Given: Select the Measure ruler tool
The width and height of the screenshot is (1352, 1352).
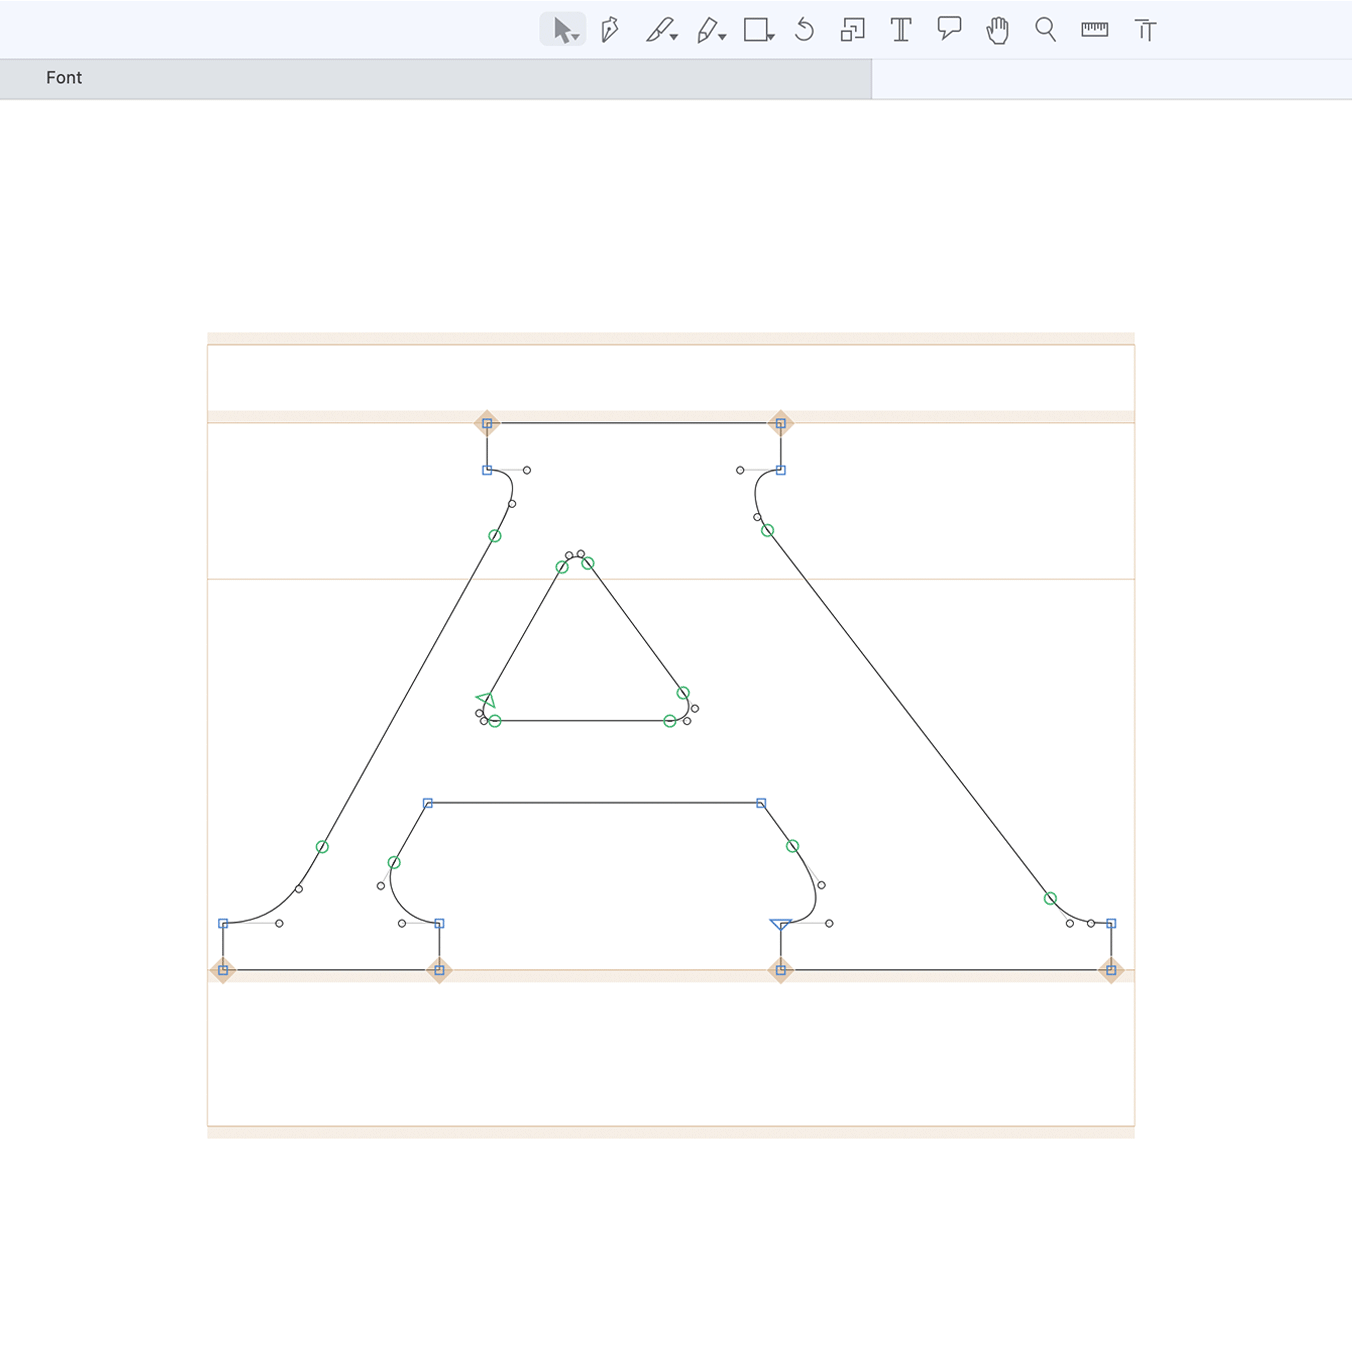Looking at the screenshot, I should point(1095,30).
